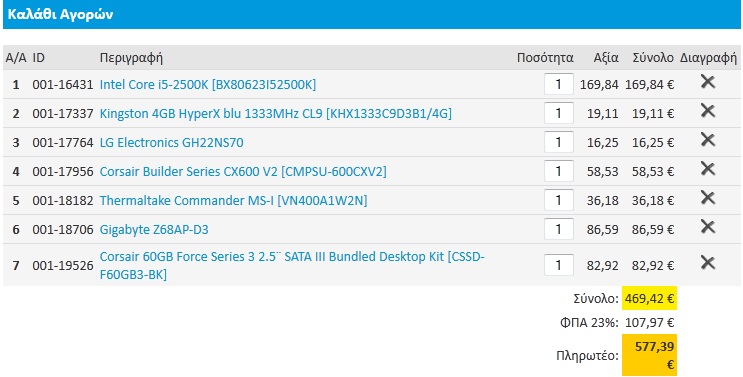This screenshot has width=743, height=377.
Task: Click row total 58,53 €
Action: click(x=653, y=171)
